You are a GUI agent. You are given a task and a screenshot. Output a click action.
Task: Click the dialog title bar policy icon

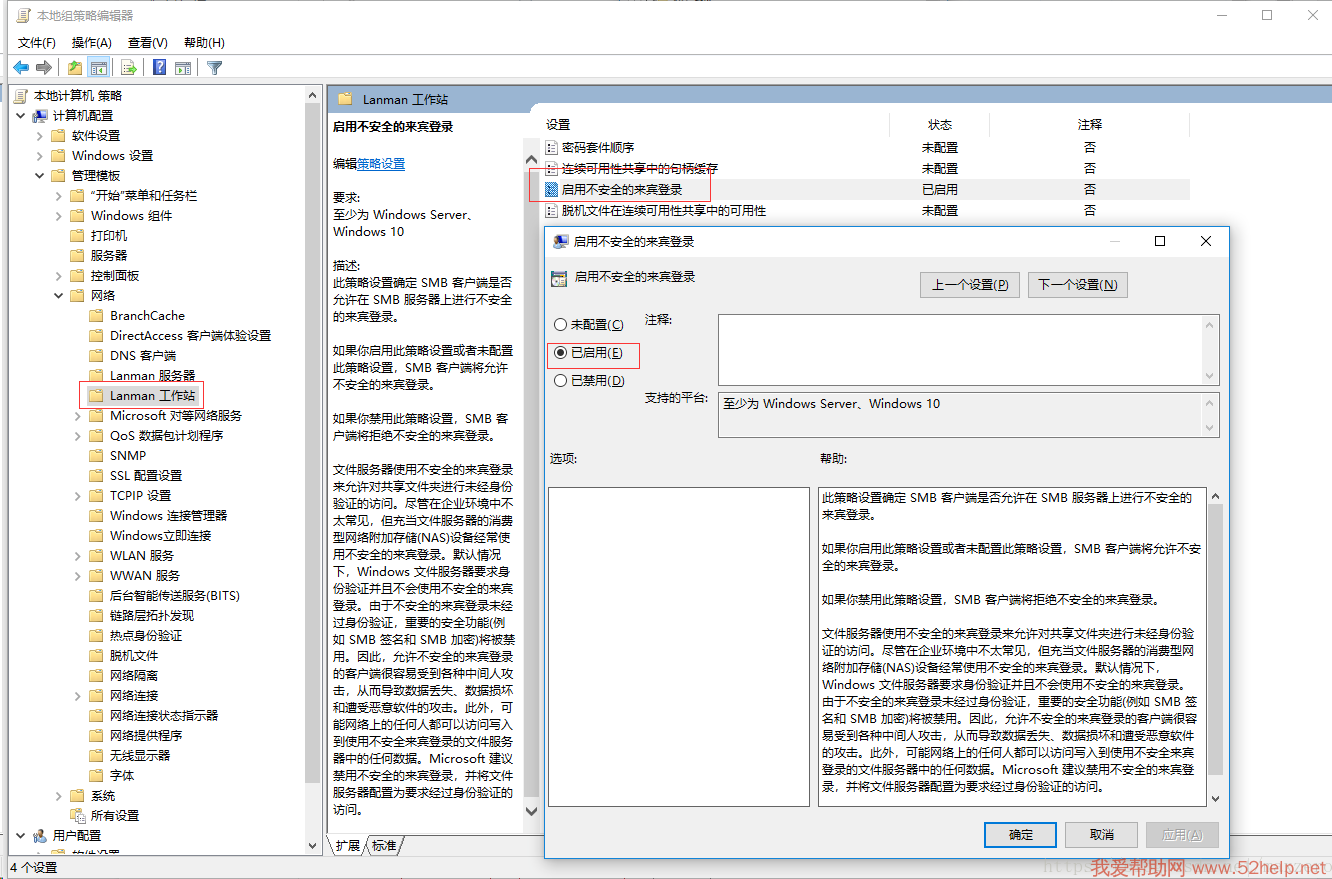[x=561, y=241]
